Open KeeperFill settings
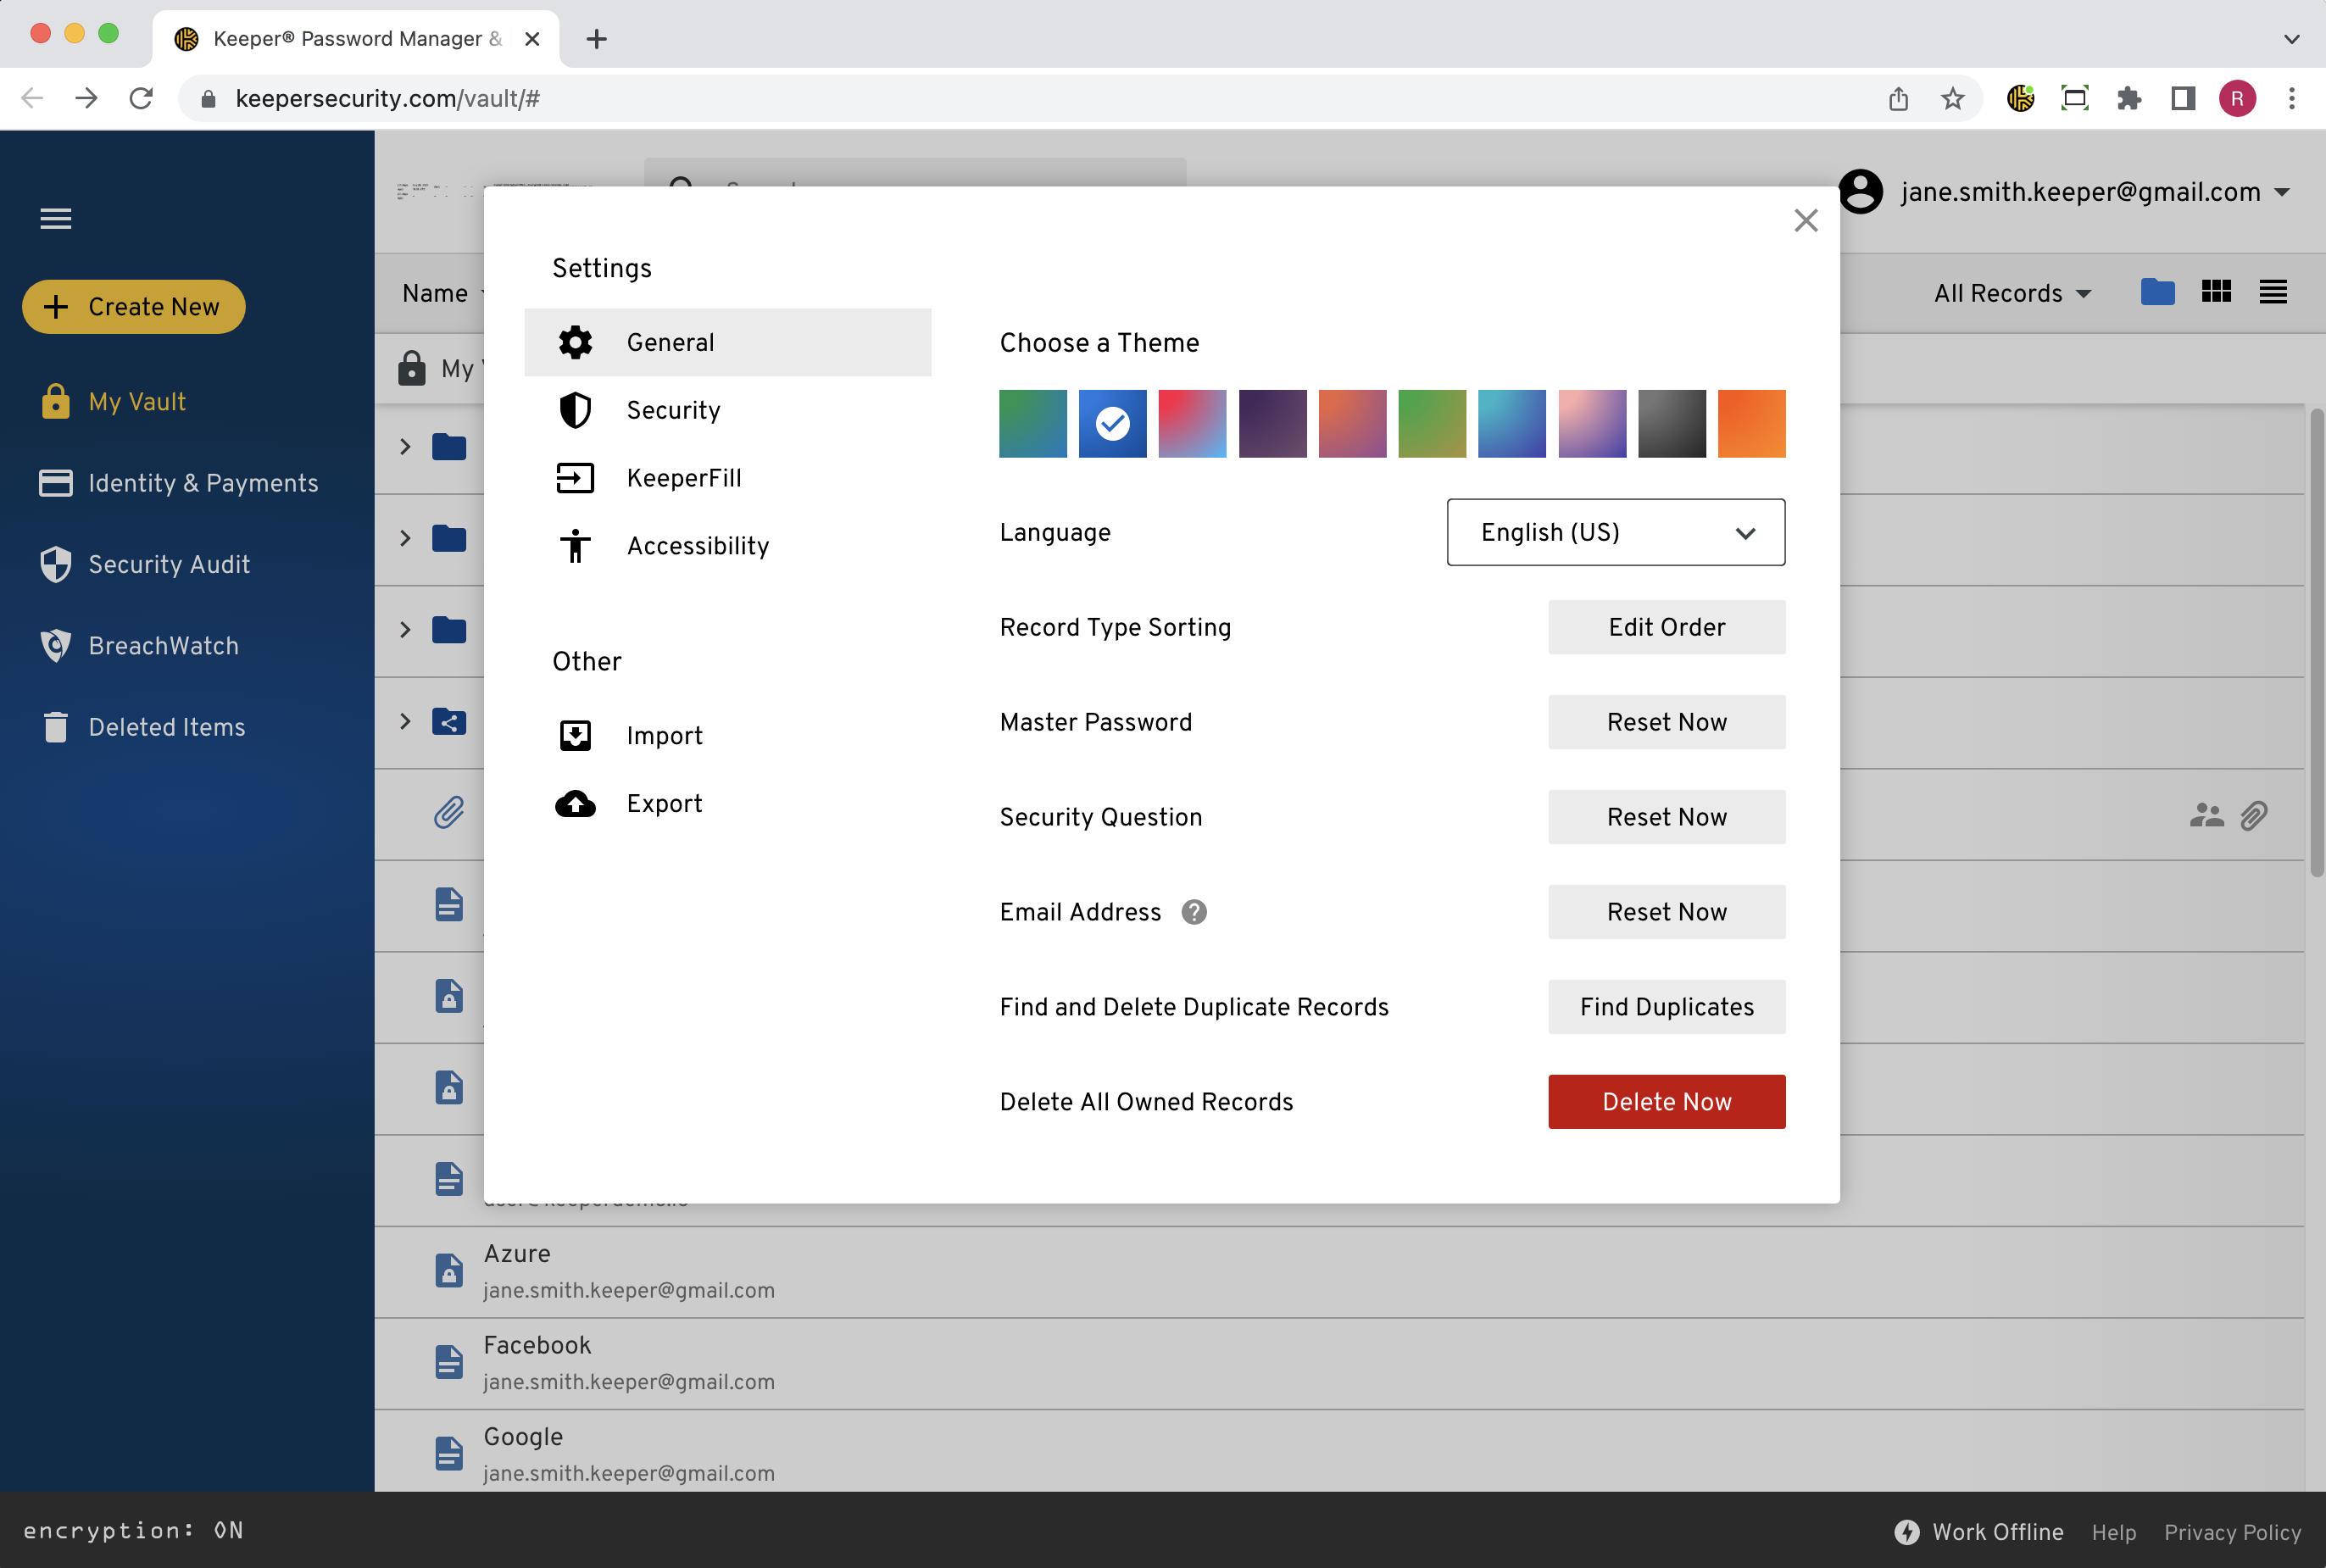The image size is (2326, 1568). [x=727, y=478]
